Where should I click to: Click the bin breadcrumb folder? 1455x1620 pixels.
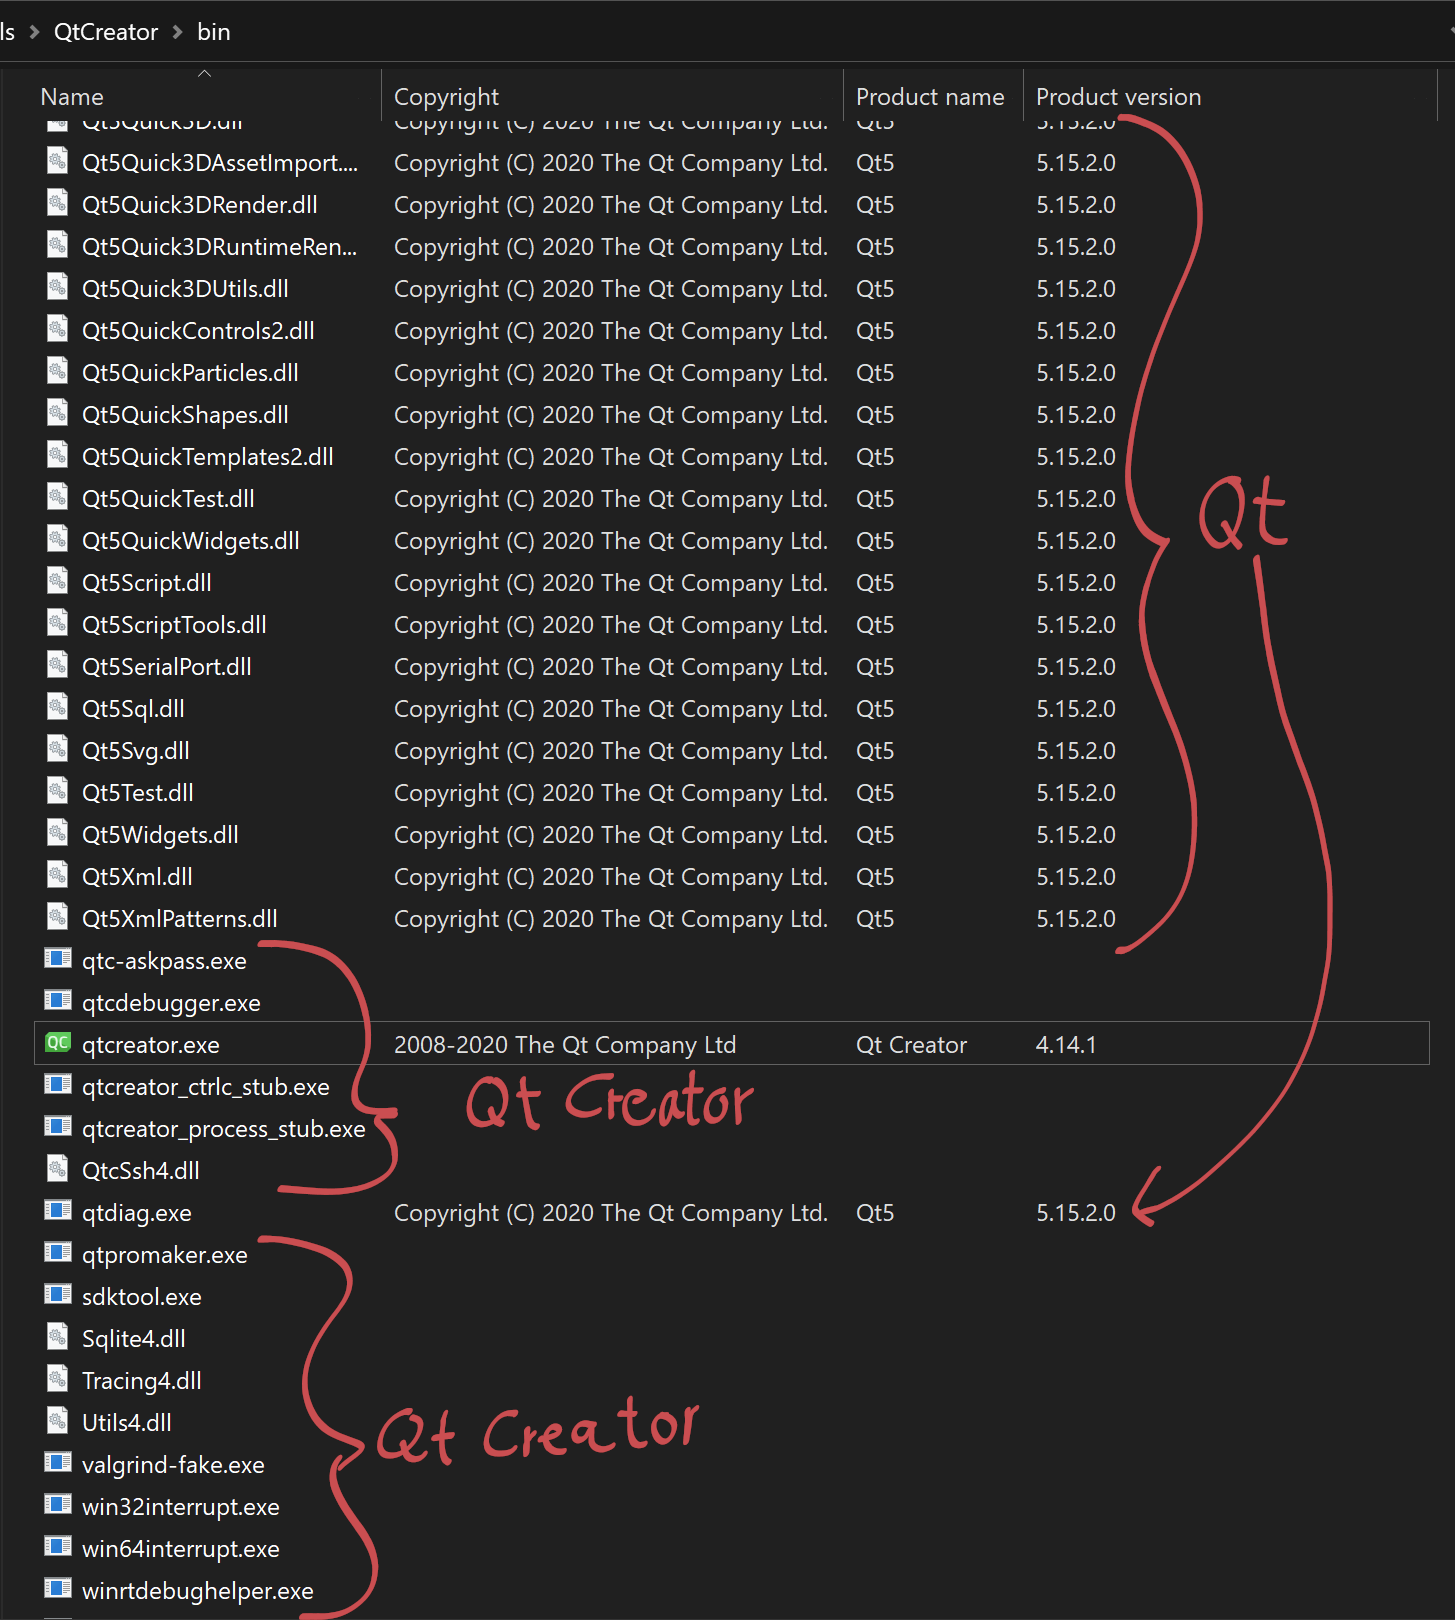click(x=214, y=32)
